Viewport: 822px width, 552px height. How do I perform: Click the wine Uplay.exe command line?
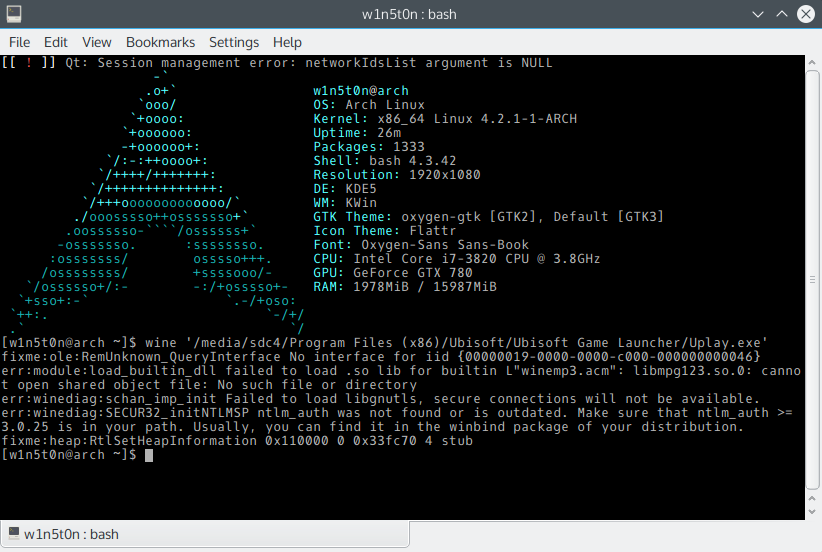(385, 343)
